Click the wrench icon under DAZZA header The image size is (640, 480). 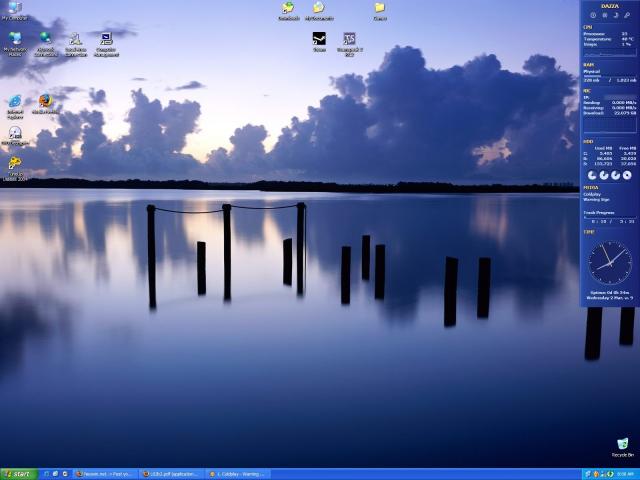click(x=627, y=15)
